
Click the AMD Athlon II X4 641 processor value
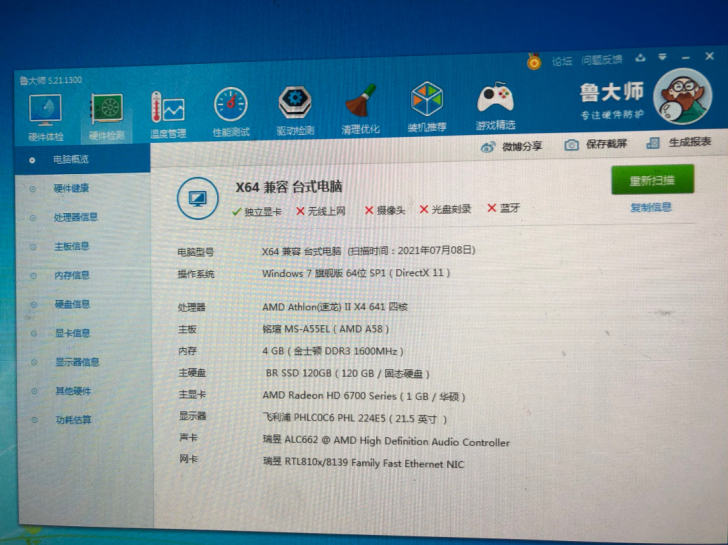tap(335, 307)
